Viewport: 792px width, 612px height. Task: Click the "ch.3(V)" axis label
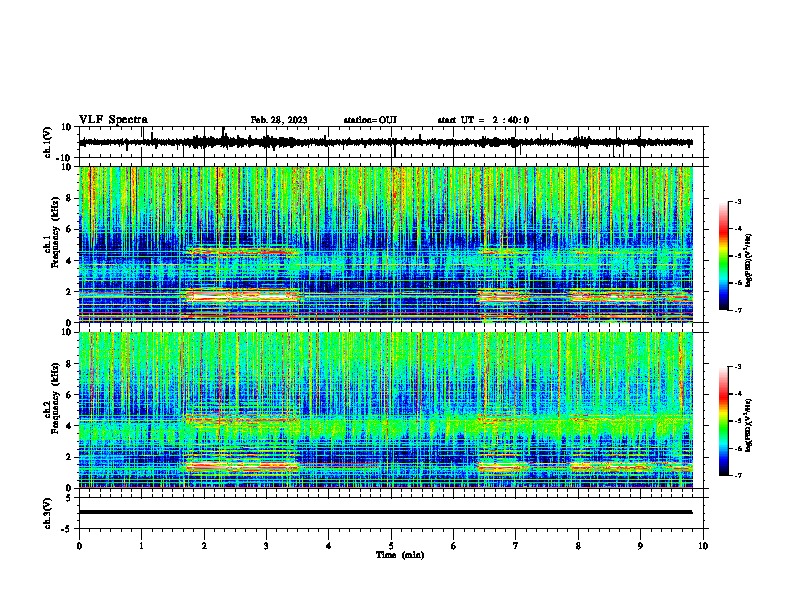47,513
